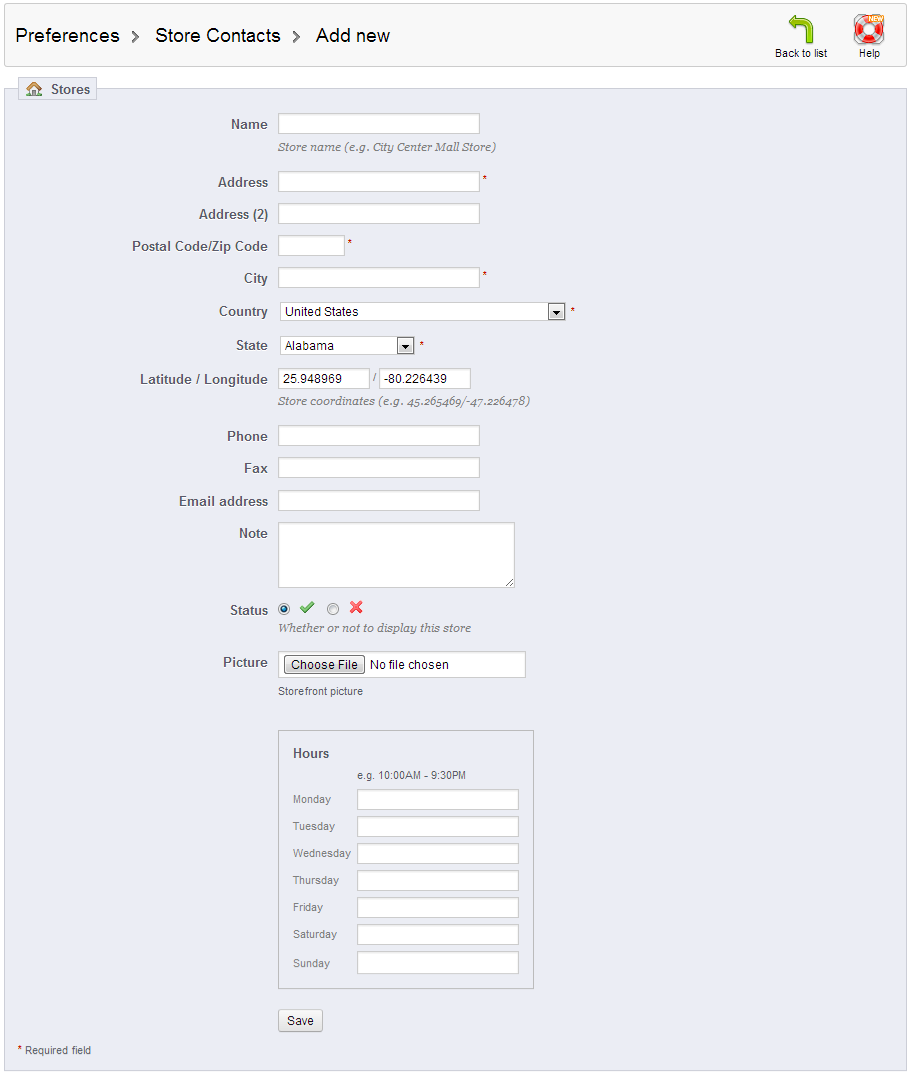This screenshot has height=1078, width=915.
Task: Click the green Back to list arrow icon
Action: [800, 30]
